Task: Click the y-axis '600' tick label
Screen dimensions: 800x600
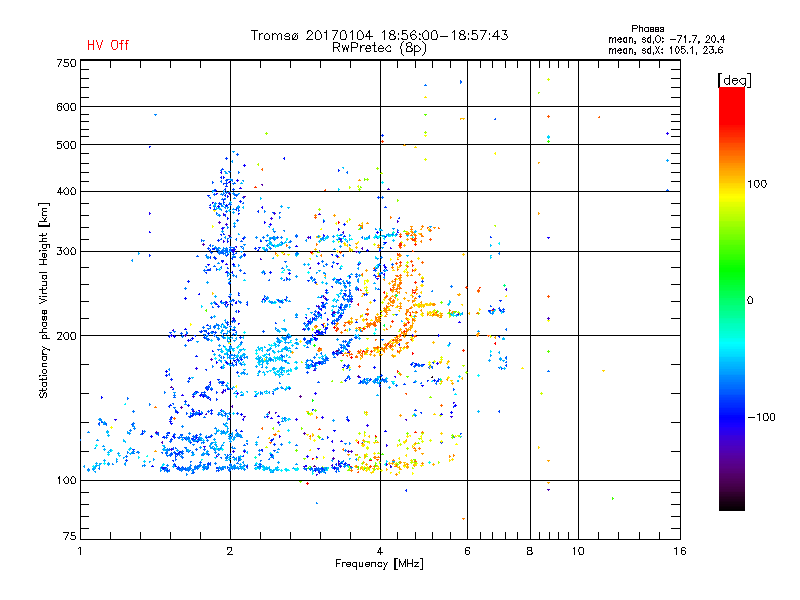Action: (66, 107)
